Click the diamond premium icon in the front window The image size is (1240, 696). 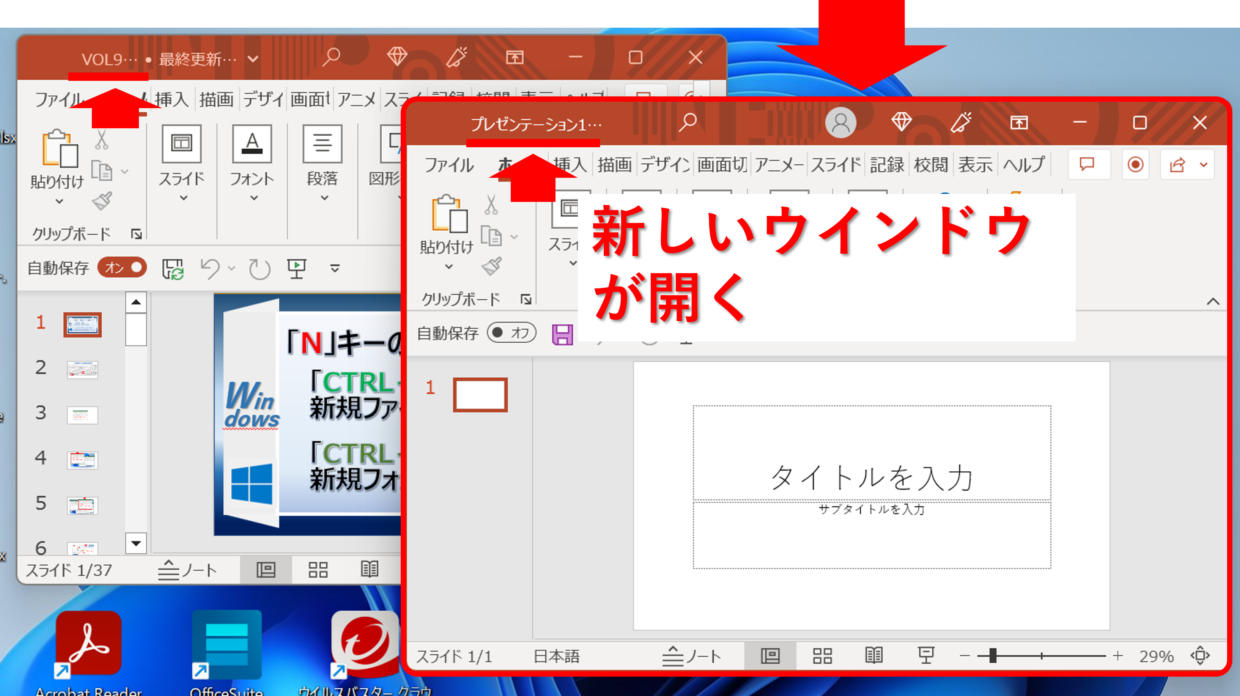pyautogui.click(x=901, y=122)
